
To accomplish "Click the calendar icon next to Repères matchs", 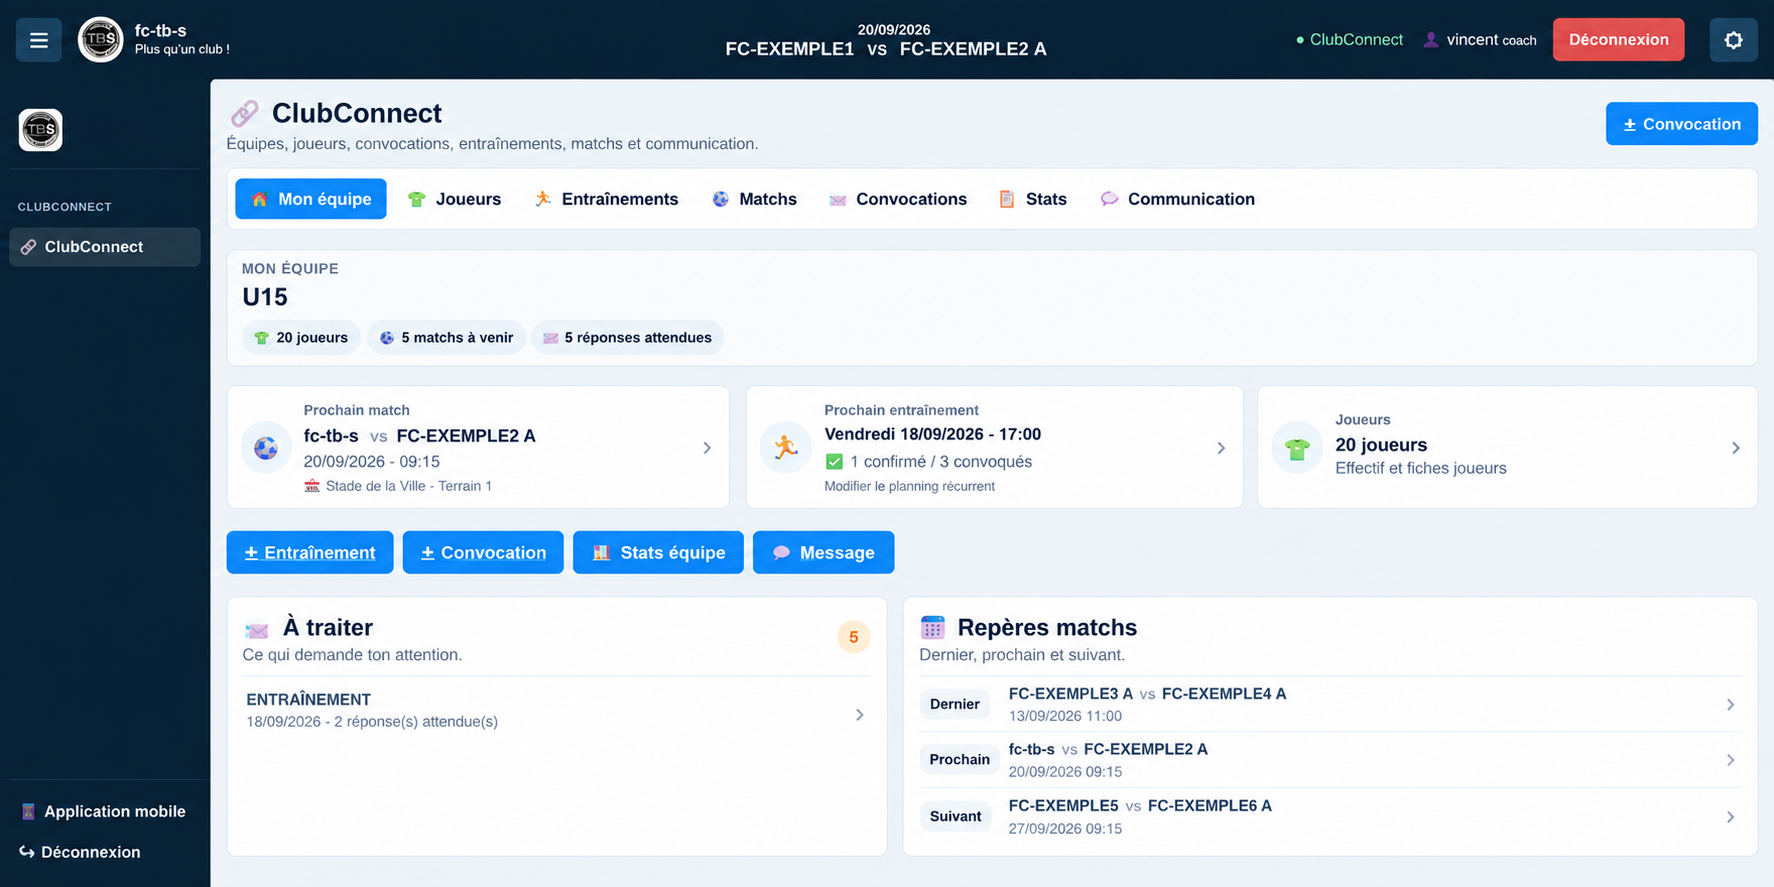I will (x=932, y=627).
